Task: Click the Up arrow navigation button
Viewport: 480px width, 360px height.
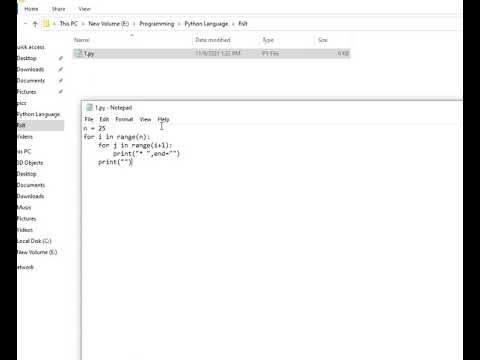Action: 35,24
